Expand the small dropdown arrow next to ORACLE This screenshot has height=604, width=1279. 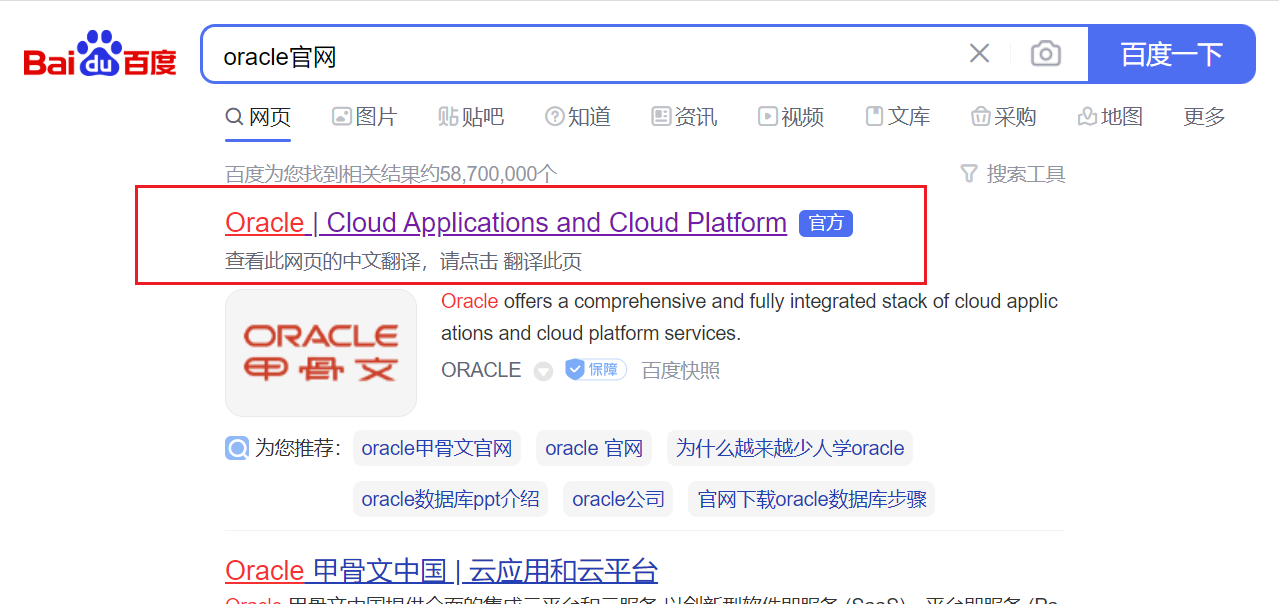pyautogui.click(x=543, y=371)
